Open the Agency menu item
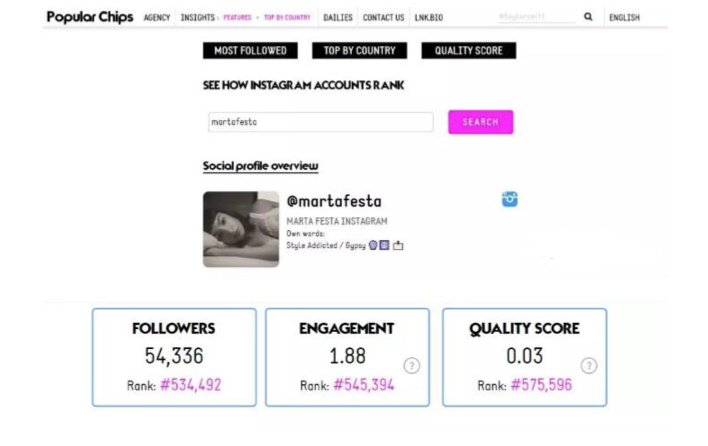The width and height of the screenshot is (708, 446). [157, 18]
